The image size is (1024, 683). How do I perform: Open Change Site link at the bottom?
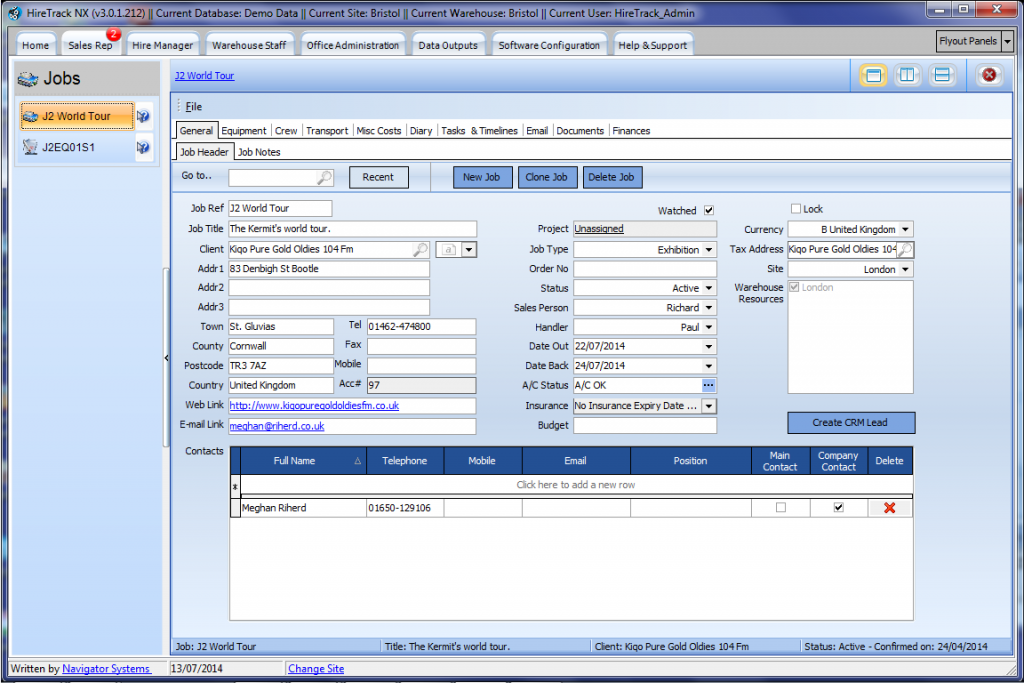[315, 668]
